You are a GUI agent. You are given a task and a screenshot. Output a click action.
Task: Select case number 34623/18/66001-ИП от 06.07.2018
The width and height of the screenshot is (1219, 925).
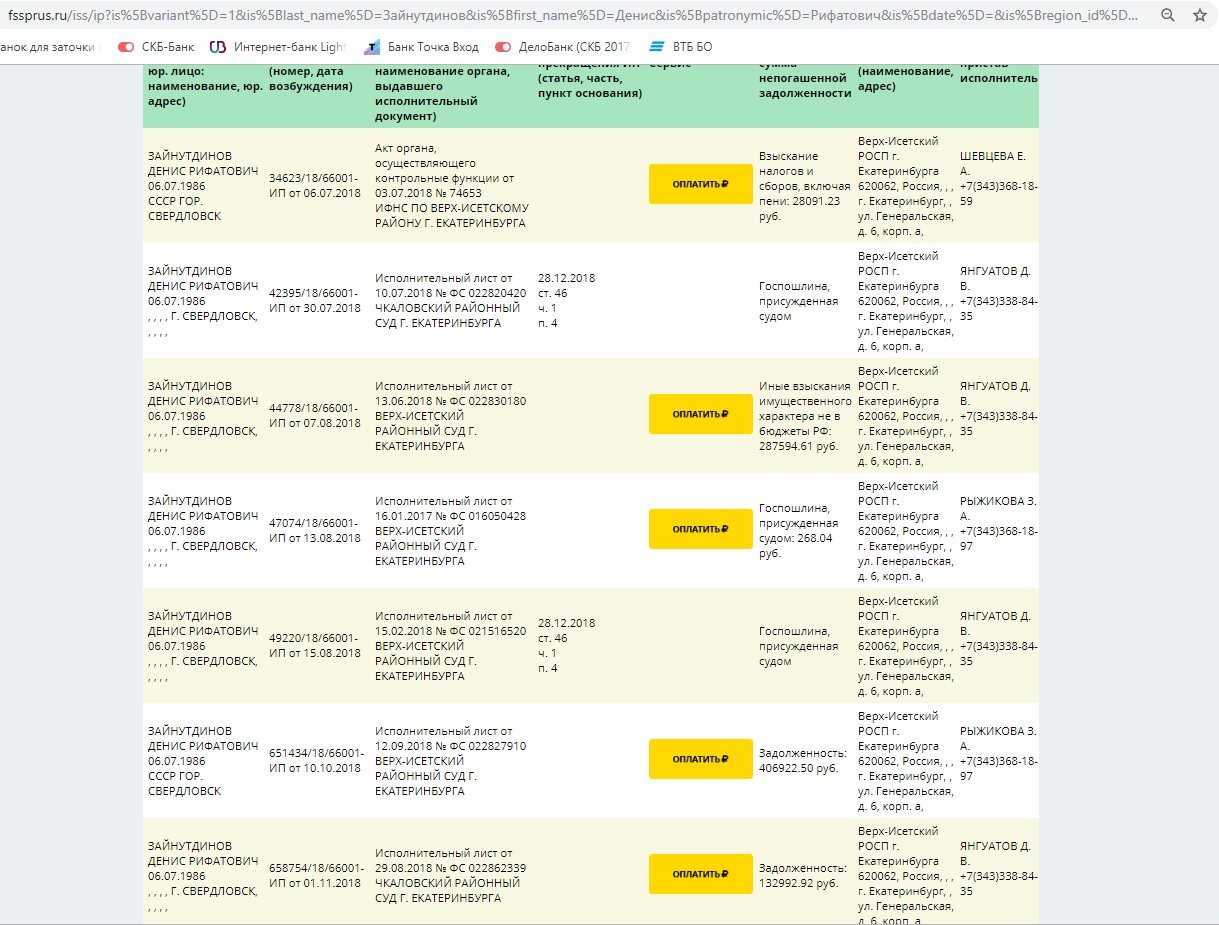point(315,185)
